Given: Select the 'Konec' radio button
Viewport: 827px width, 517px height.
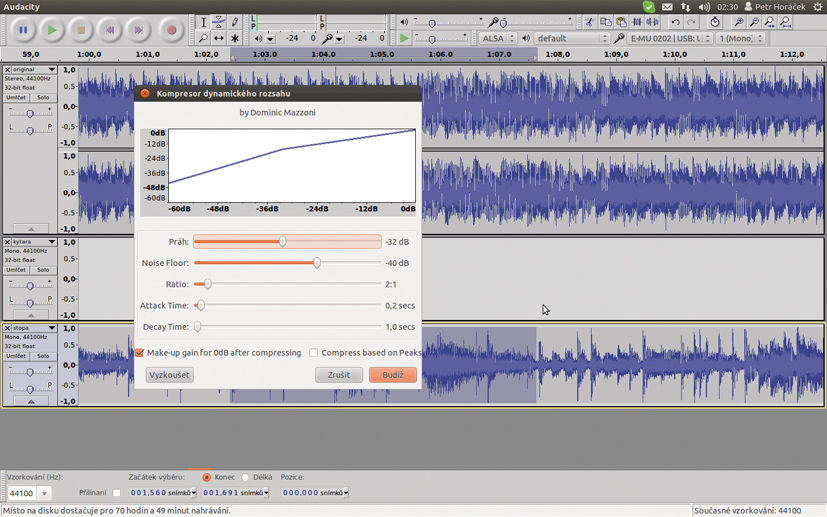Looking at the screenshot, I should 206,477.
